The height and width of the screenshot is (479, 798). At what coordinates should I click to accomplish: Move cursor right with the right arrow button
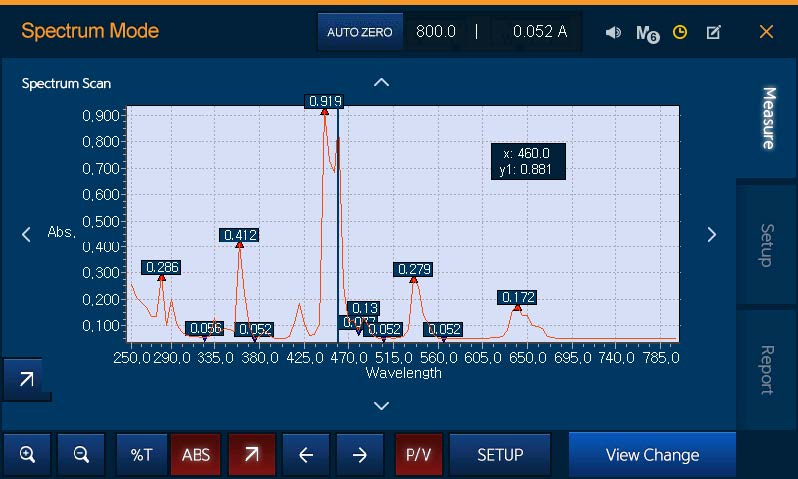[x=360, y=455]
